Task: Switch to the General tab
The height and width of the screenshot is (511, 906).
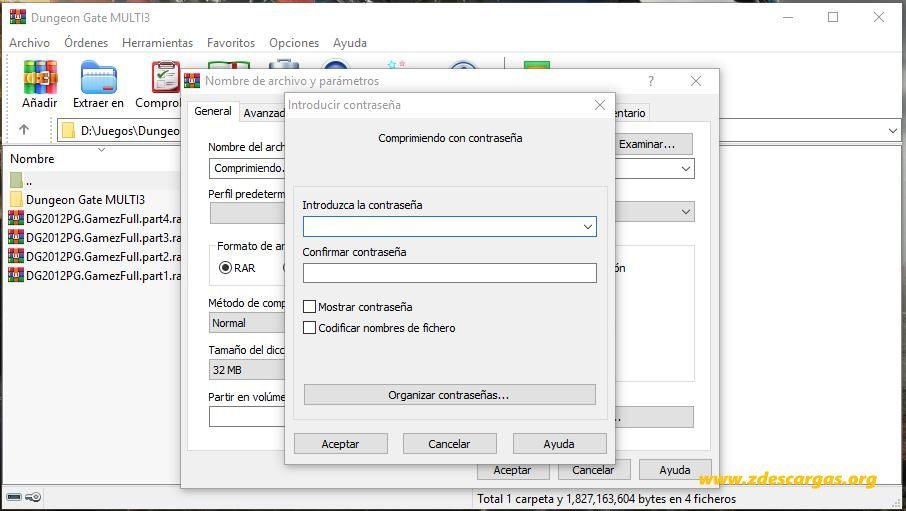Action: point(213,111)
